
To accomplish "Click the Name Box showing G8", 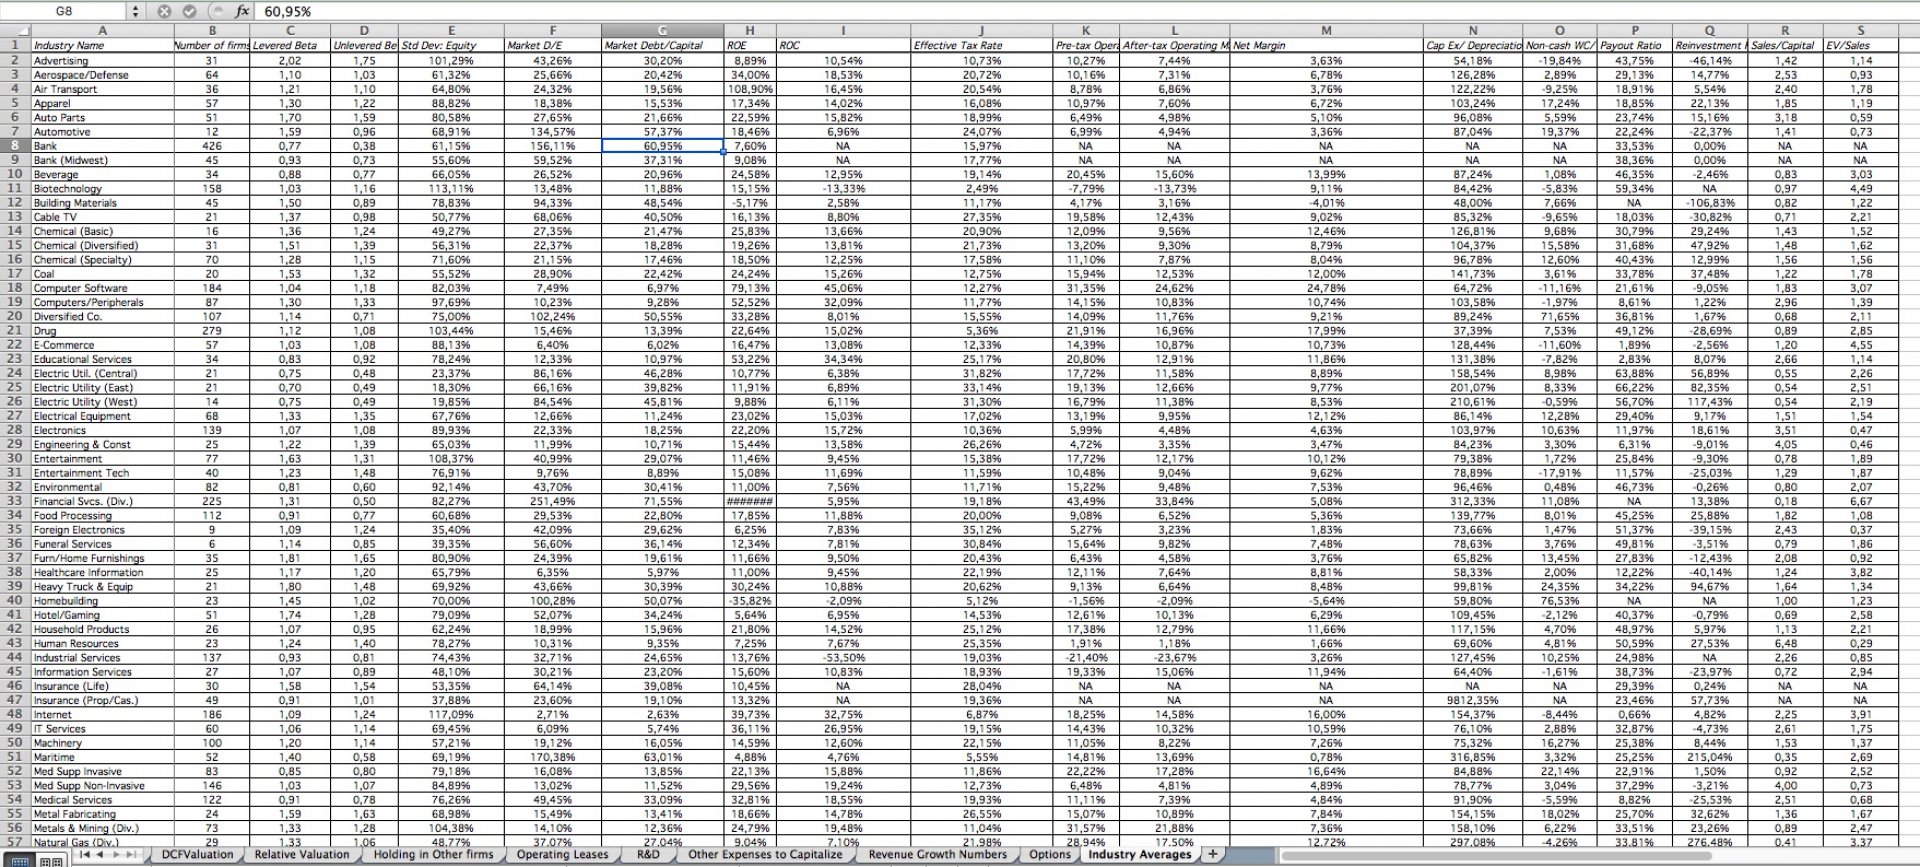I will click(64, 11).
